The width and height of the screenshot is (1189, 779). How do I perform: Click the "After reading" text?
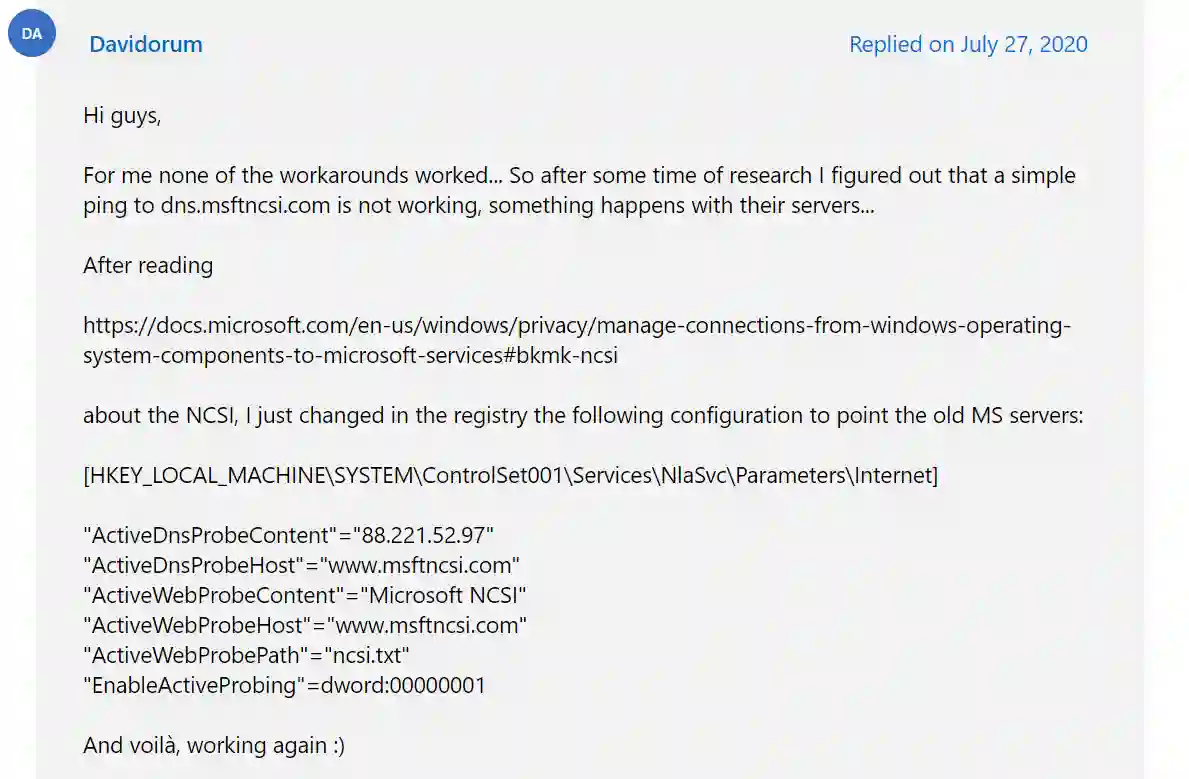pyautogui.click(x=148, y=265)
